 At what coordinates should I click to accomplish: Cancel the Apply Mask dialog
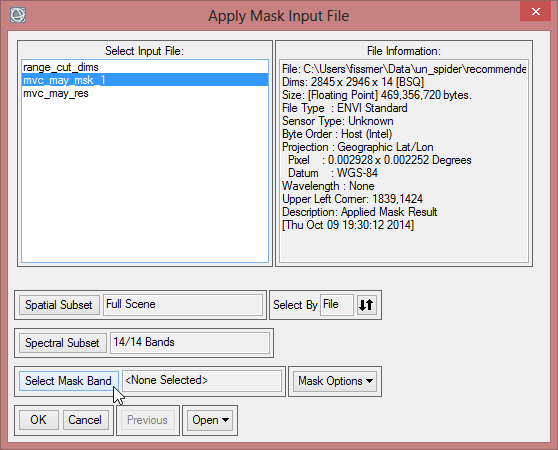click(85, 420)
